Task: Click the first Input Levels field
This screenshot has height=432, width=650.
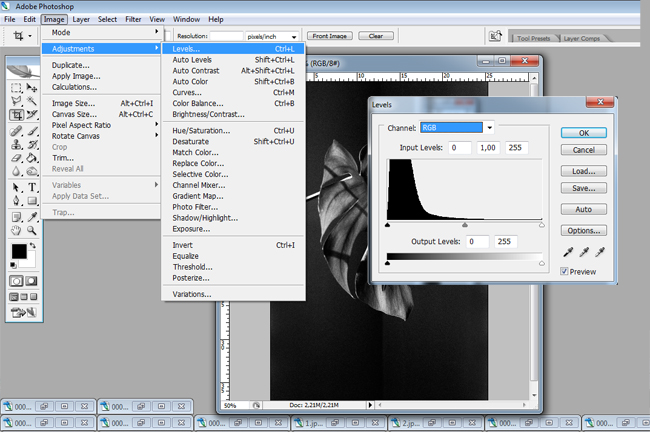Action: pyautogui.click(x=460, y=148)
